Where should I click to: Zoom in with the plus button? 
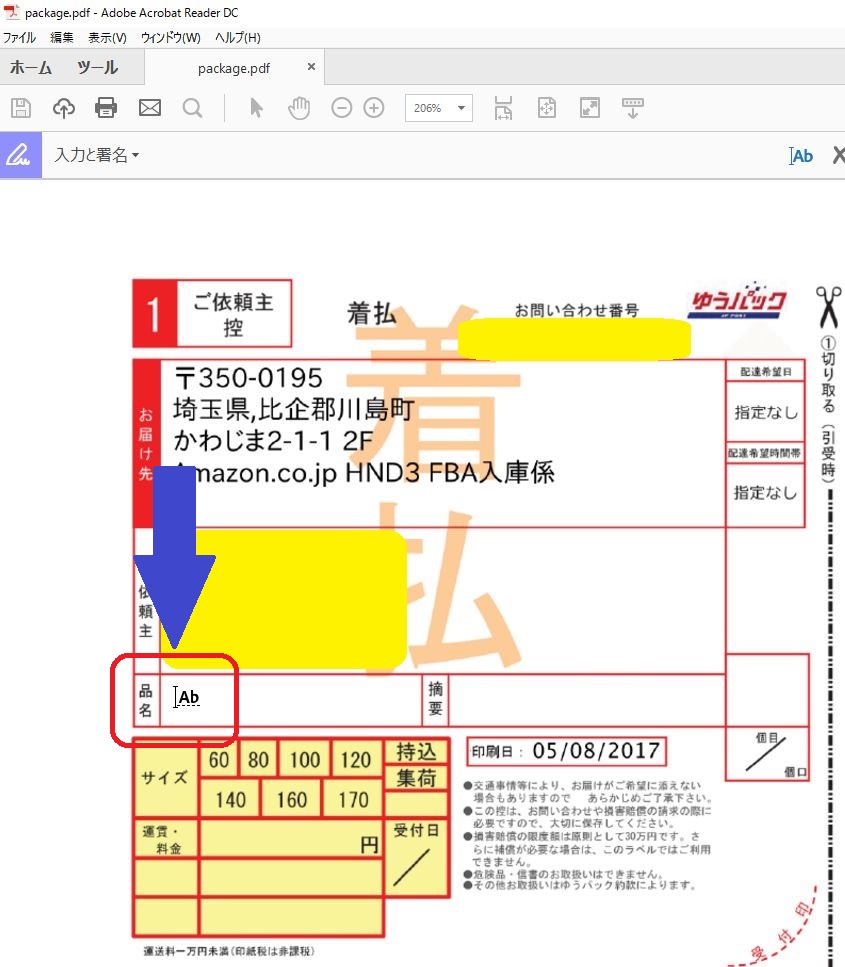(374, 108)
